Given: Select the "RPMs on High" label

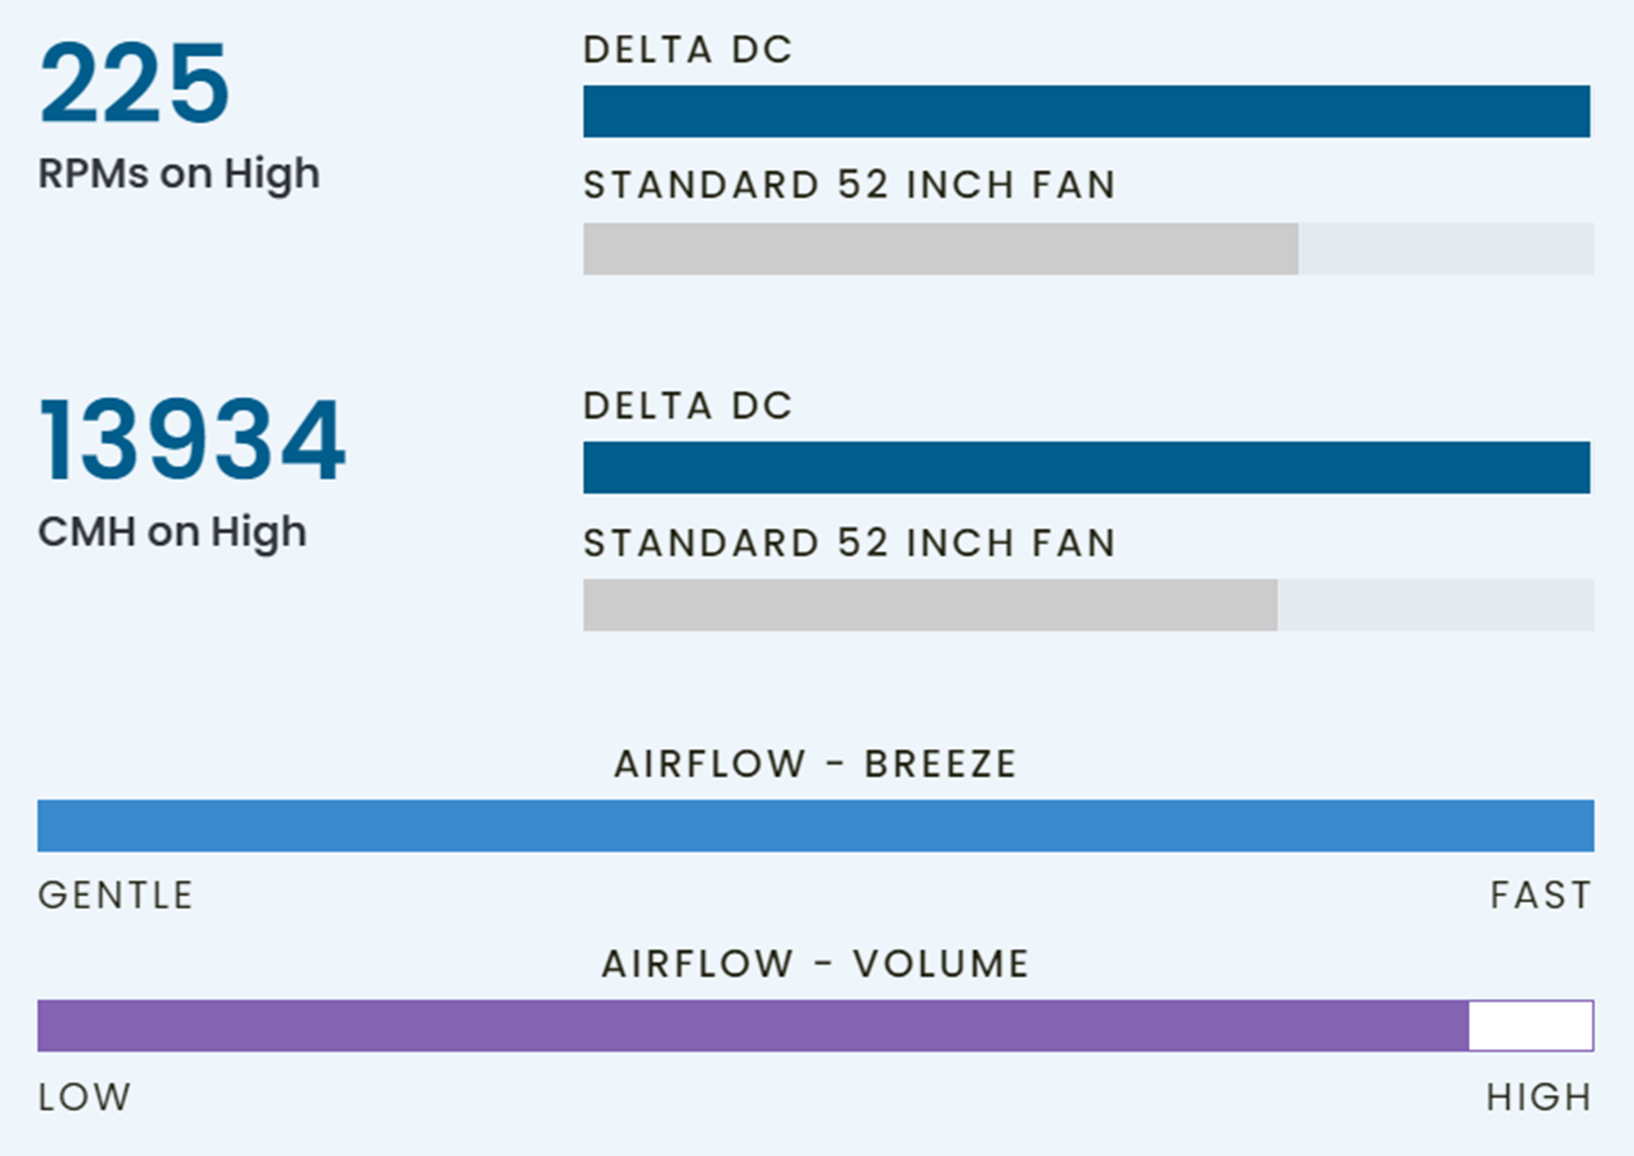Looking at the screenshot, I should coord(179,174).
